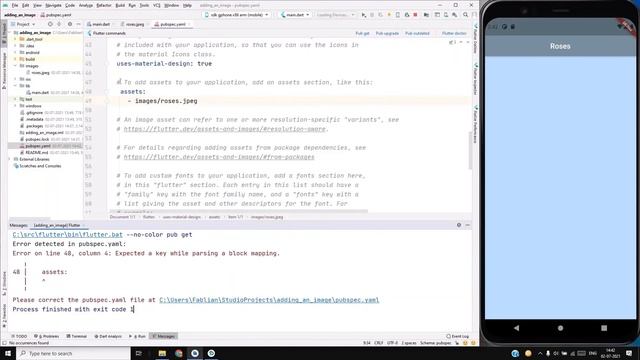Hide the Project panel with the minus icon
Image resolution: width=640 pixels, height=360 pixels.
click(x=78, y=24)
